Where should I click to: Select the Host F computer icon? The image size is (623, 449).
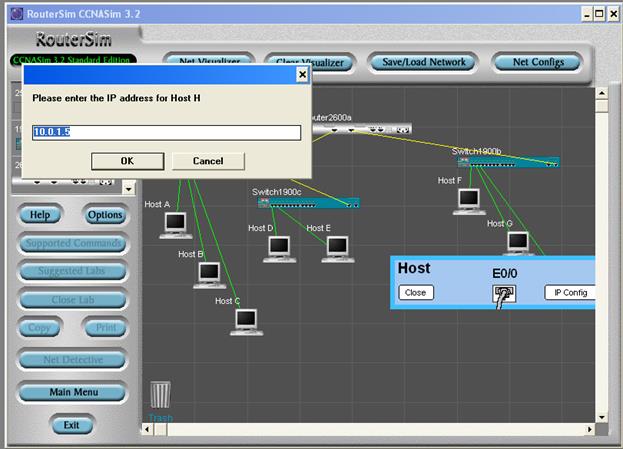coord(468,200)
